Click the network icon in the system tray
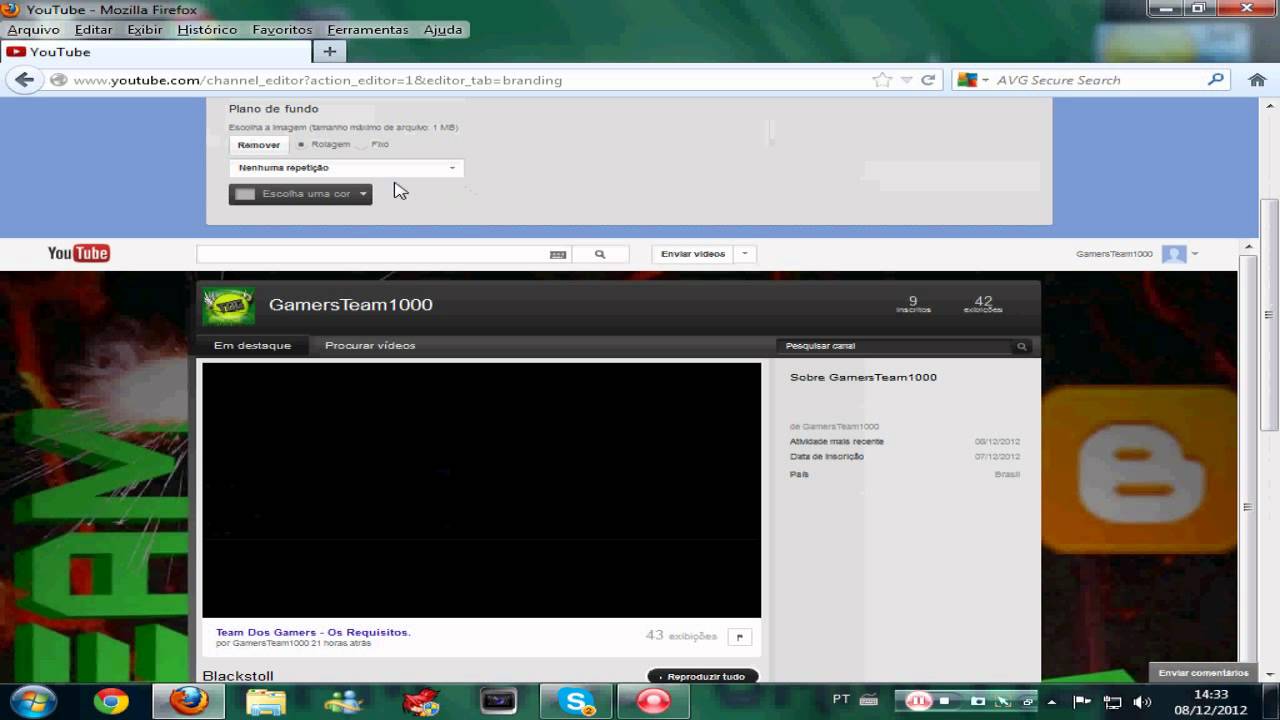 (x=1112, y=702)
